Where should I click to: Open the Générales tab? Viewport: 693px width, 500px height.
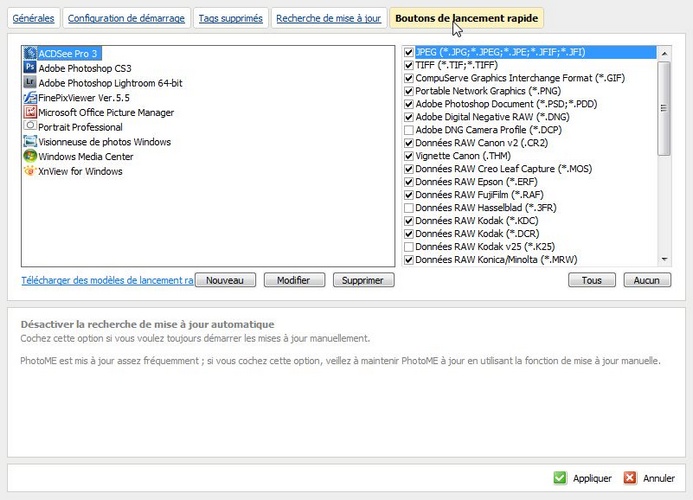33,18
